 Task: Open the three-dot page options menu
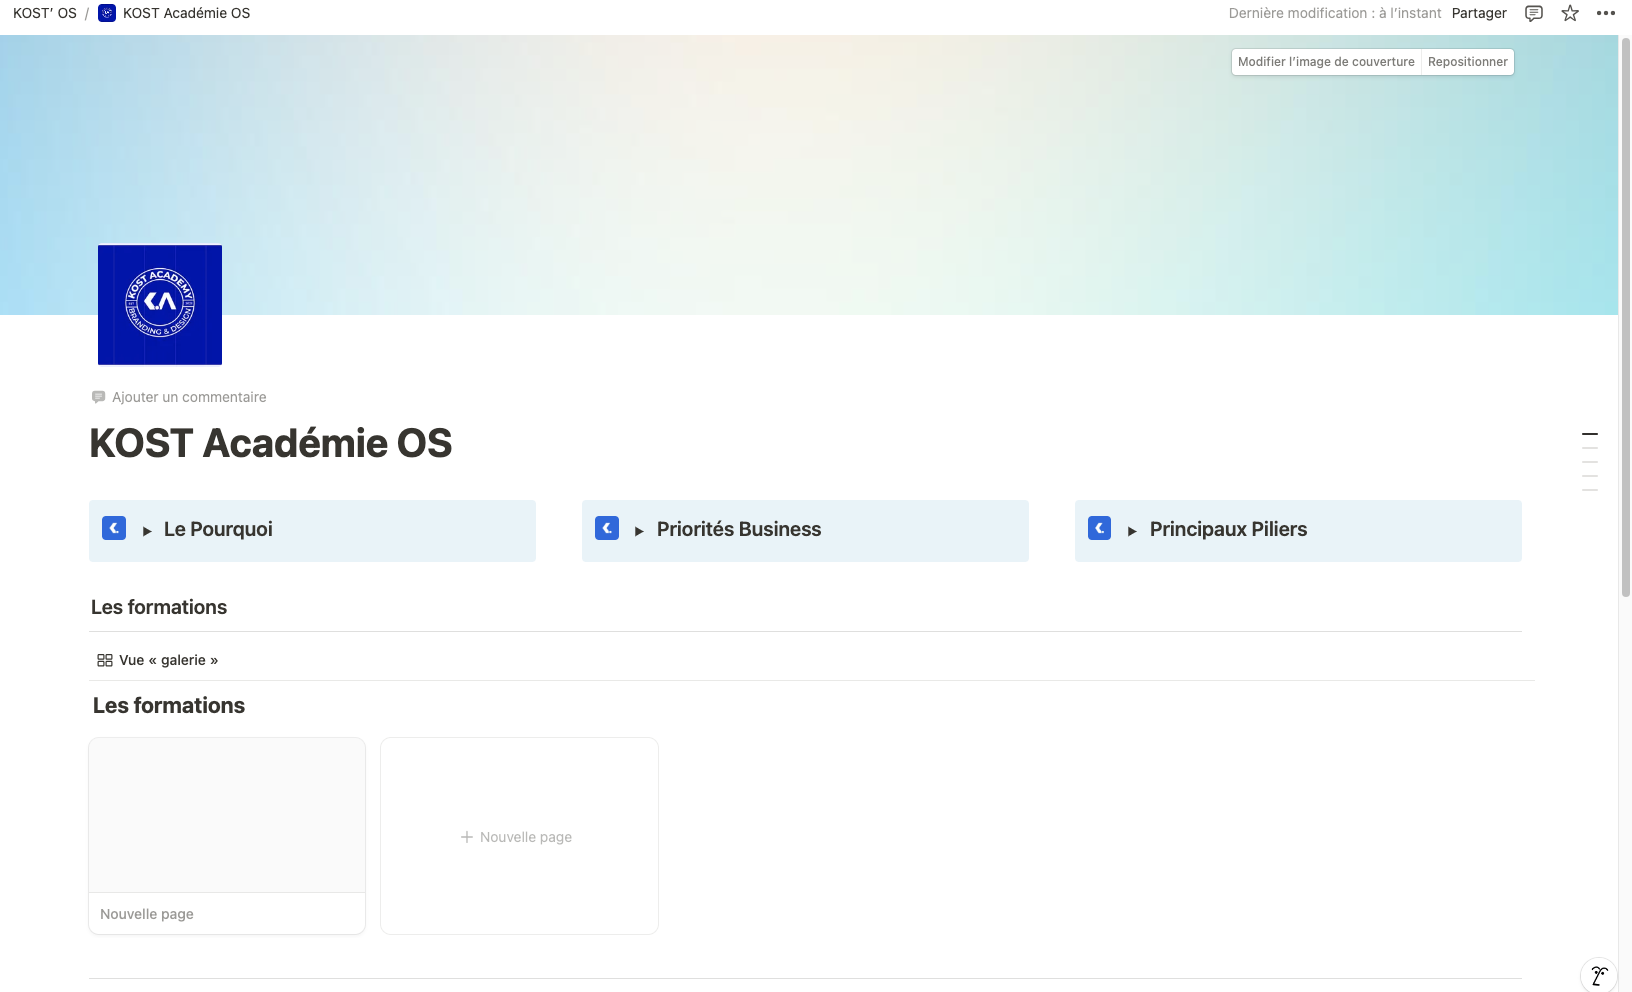click(x=1606, y=13)
